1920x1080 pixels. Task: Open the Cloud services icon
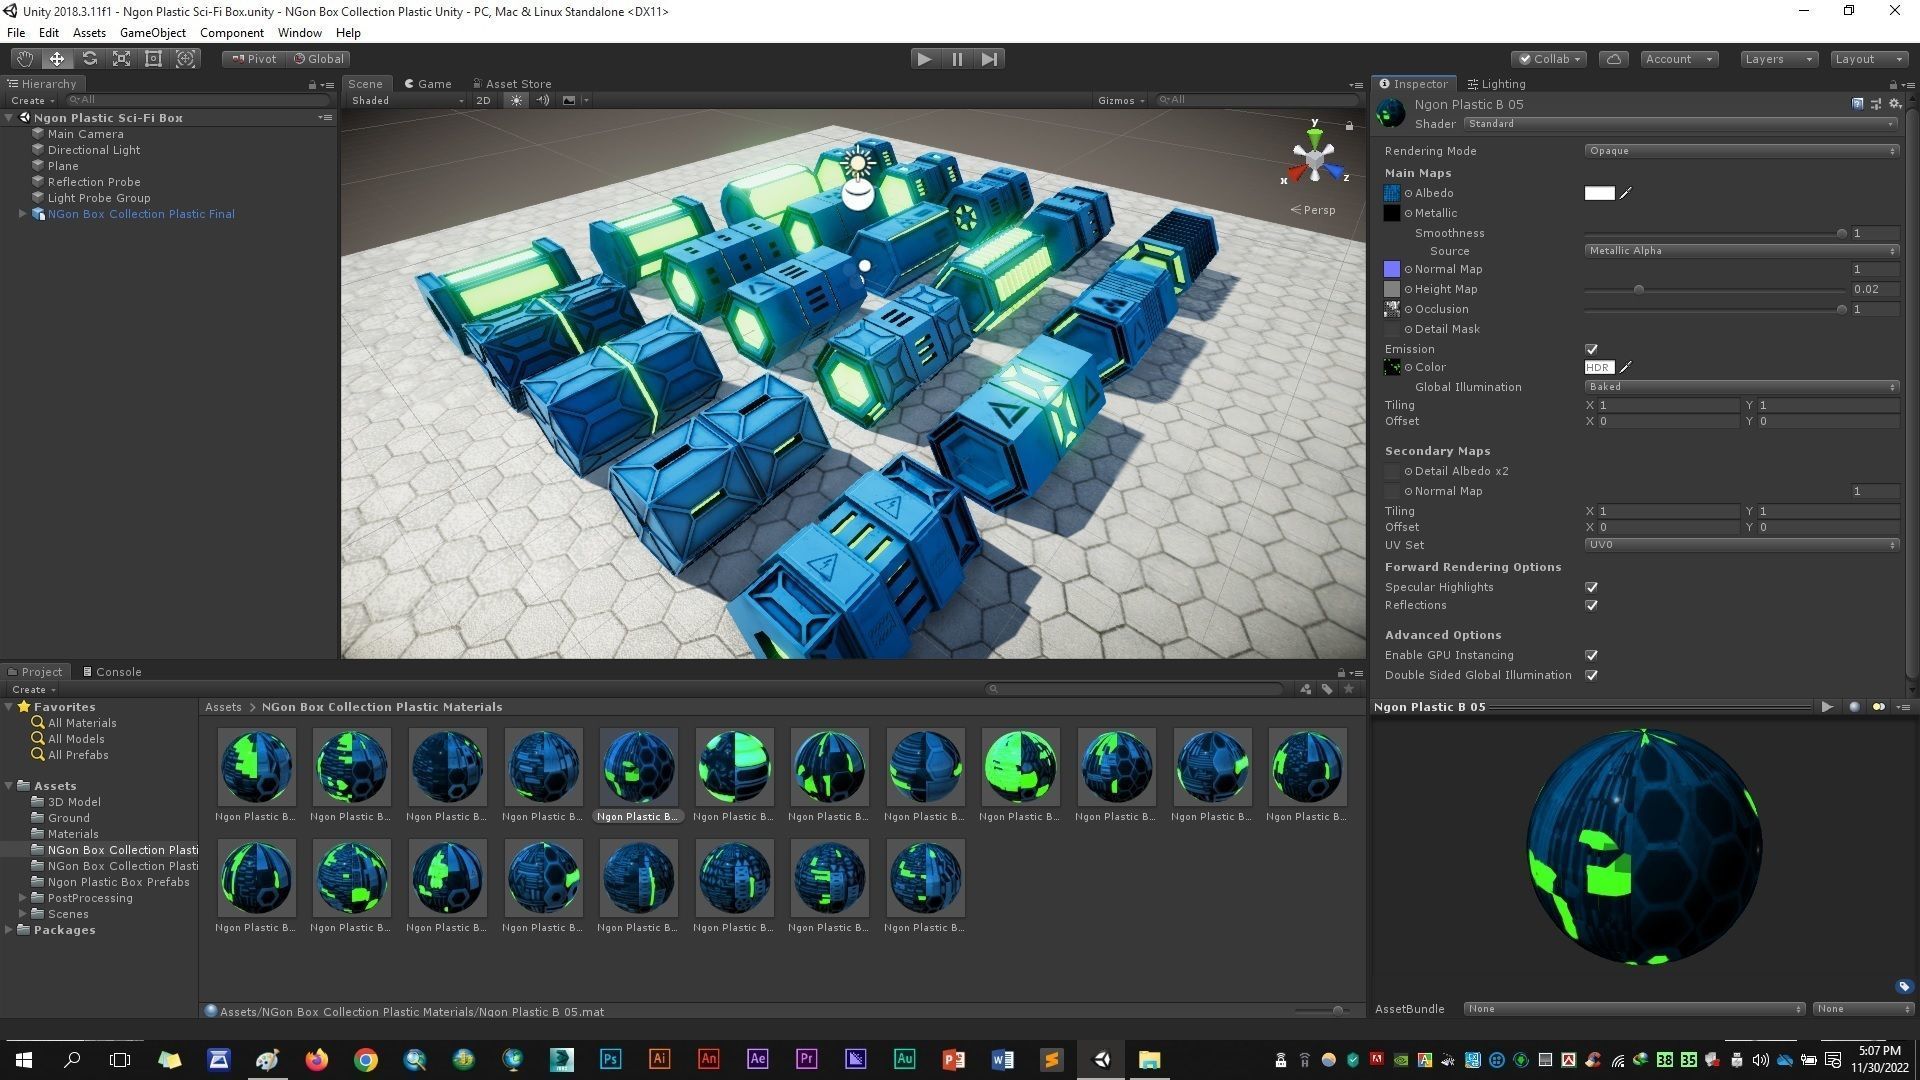tap(1614, 59)
